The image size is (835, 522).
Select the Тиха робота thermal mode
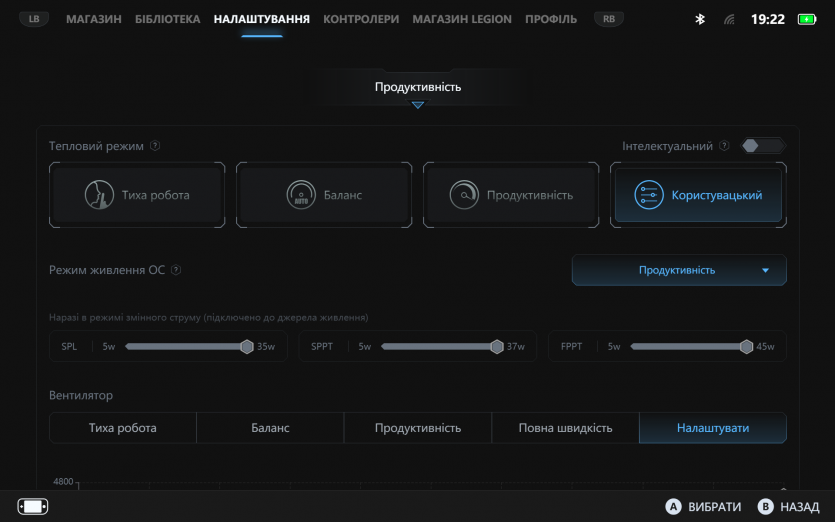(137, 195)
